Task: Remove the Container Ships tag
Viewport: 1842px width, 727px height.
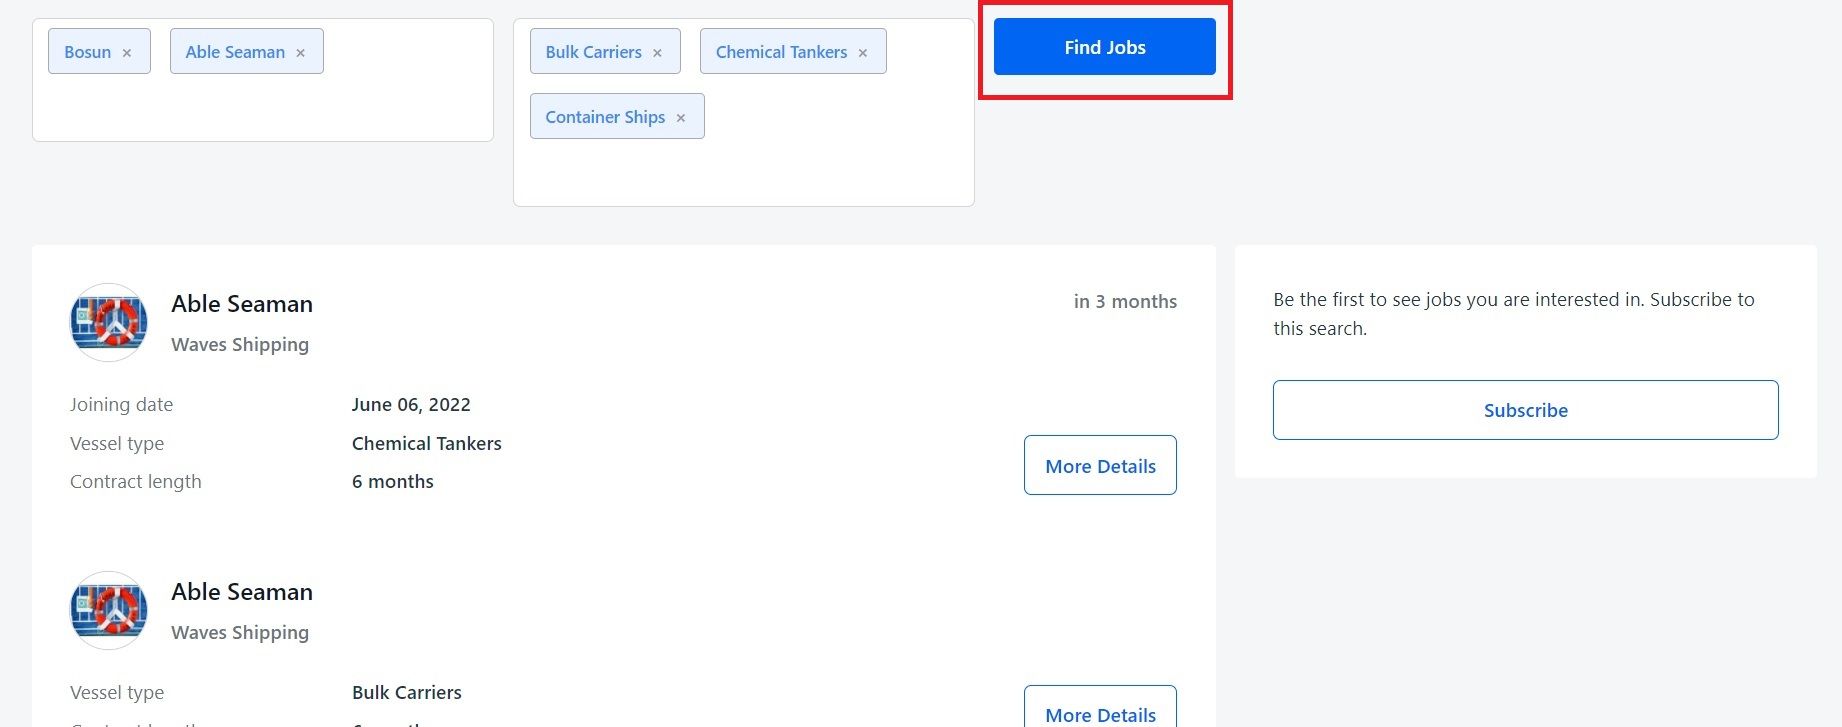Action: point(681,118)
